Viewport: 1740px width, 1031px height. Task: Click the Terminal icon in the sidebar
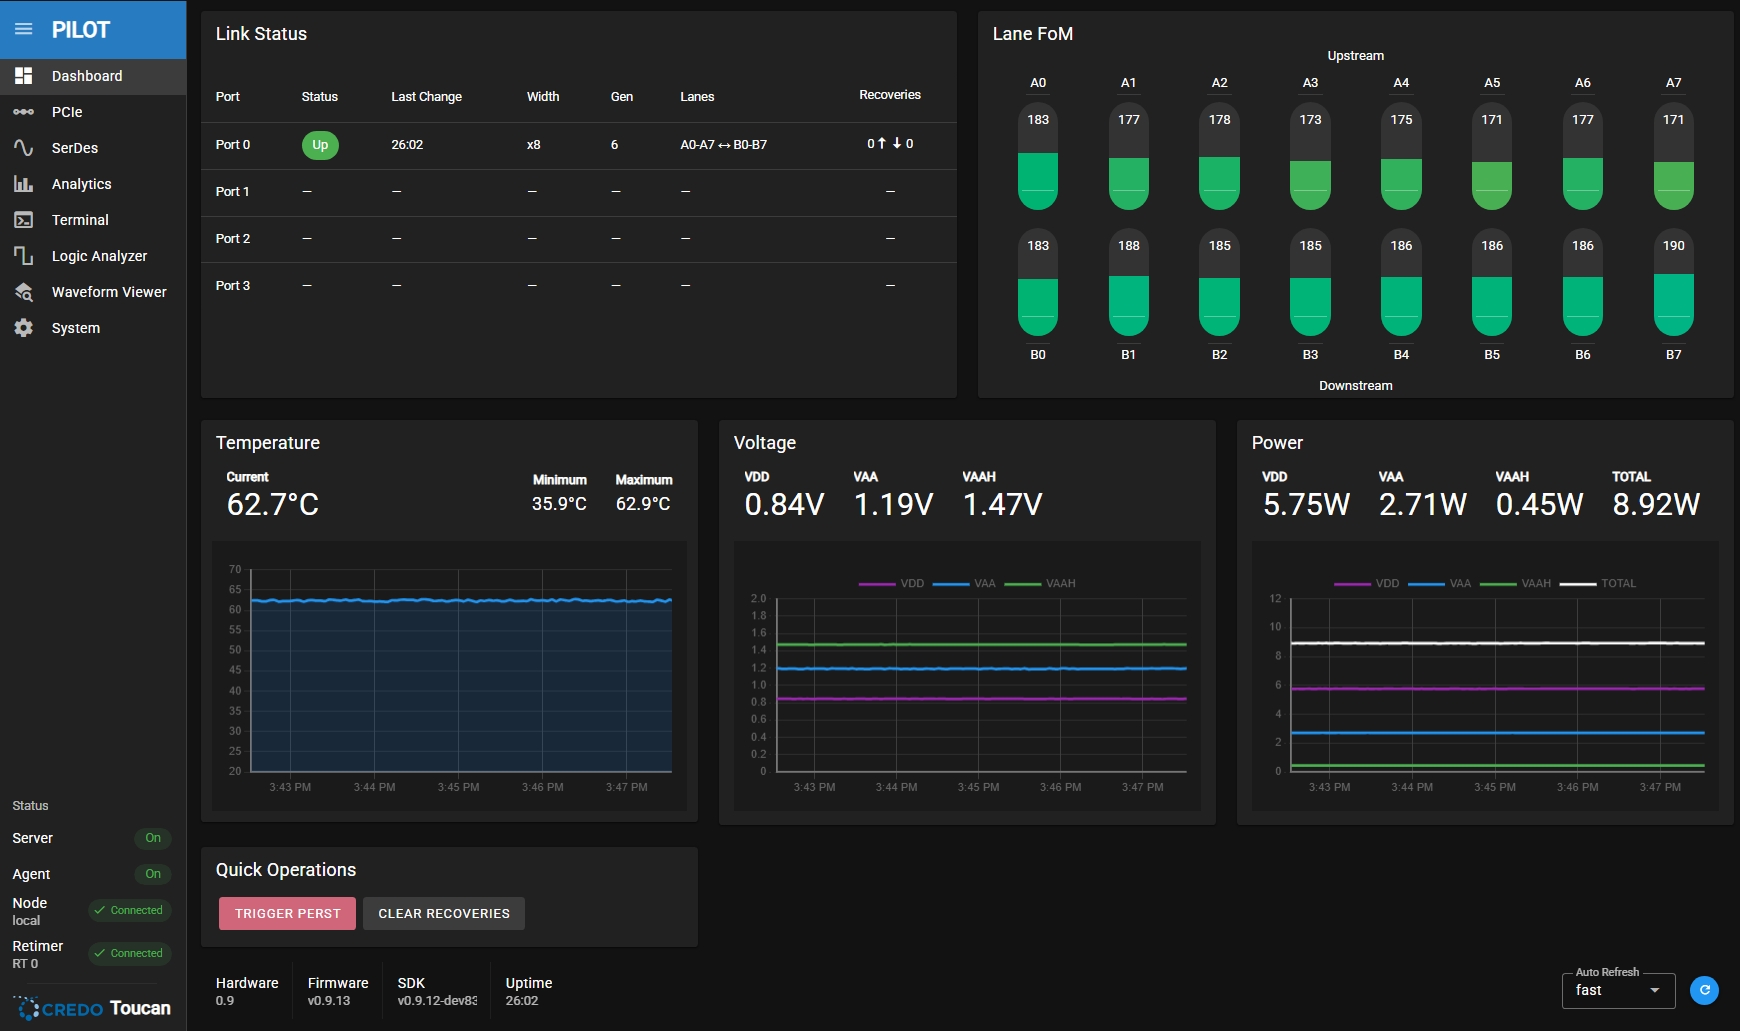coord(24,220)
